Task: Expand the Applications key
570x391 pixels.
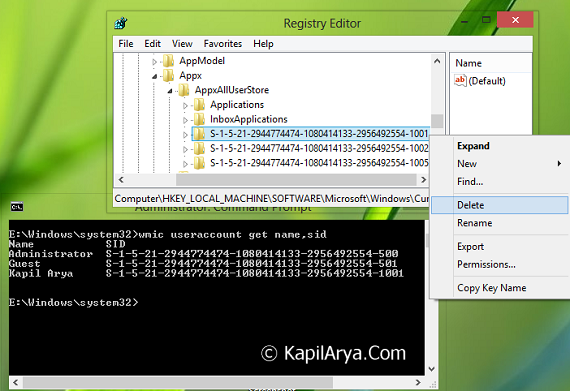Action: pyautogui.click(x=185, y=105)
